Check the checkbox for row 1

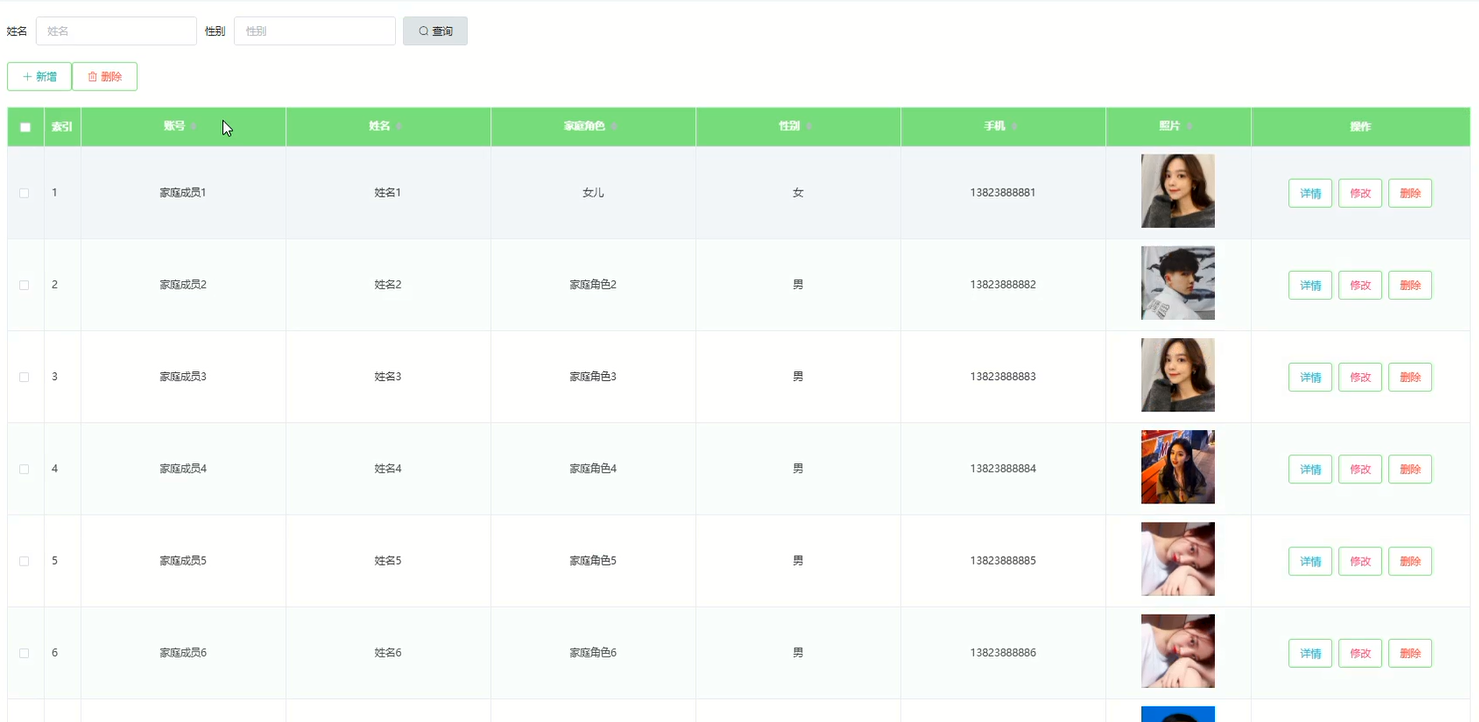(24, 192)
